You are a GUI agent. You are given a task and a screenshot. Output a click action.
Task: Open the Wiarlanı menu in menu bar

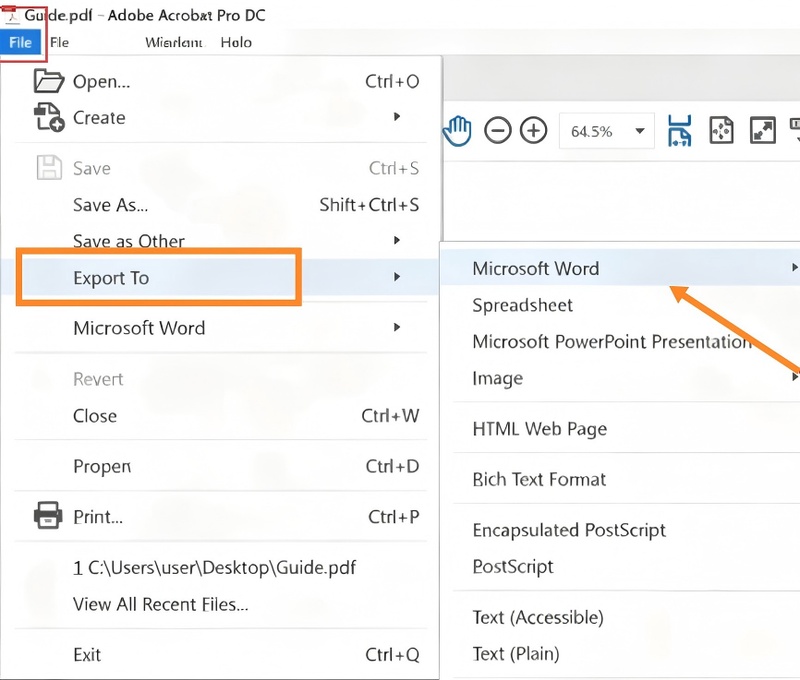pos(173,42)
